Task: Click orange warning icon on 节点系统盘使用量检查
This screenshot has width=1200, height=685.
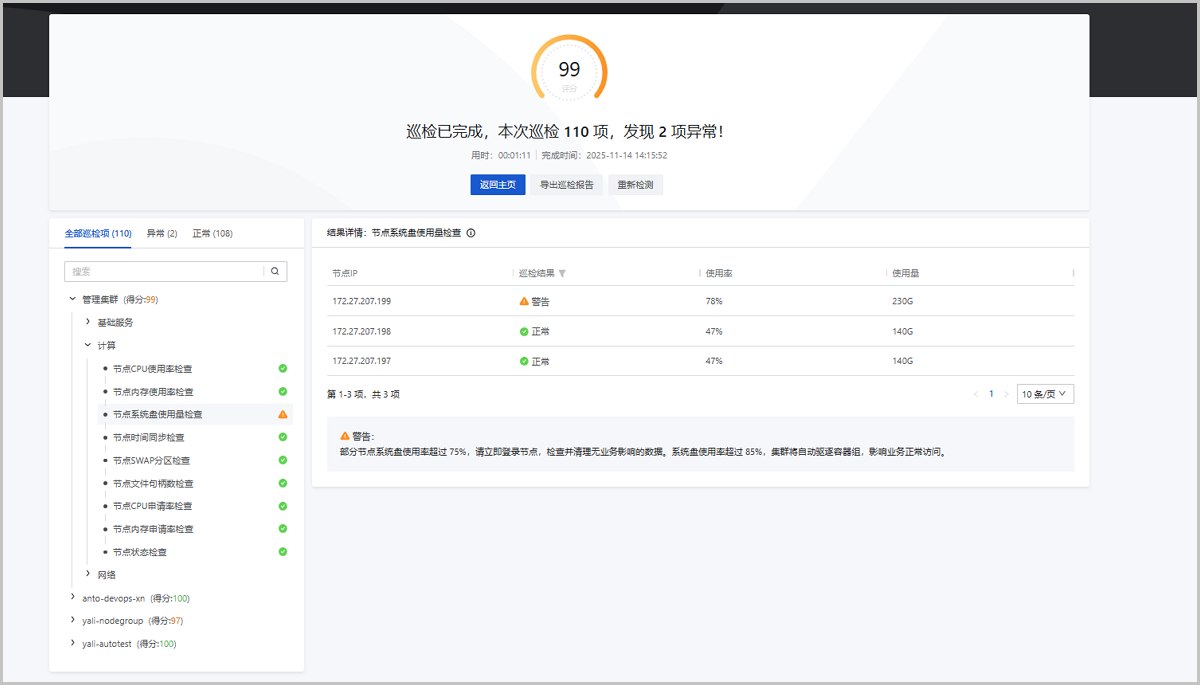Action: click(x=283, y=414)
